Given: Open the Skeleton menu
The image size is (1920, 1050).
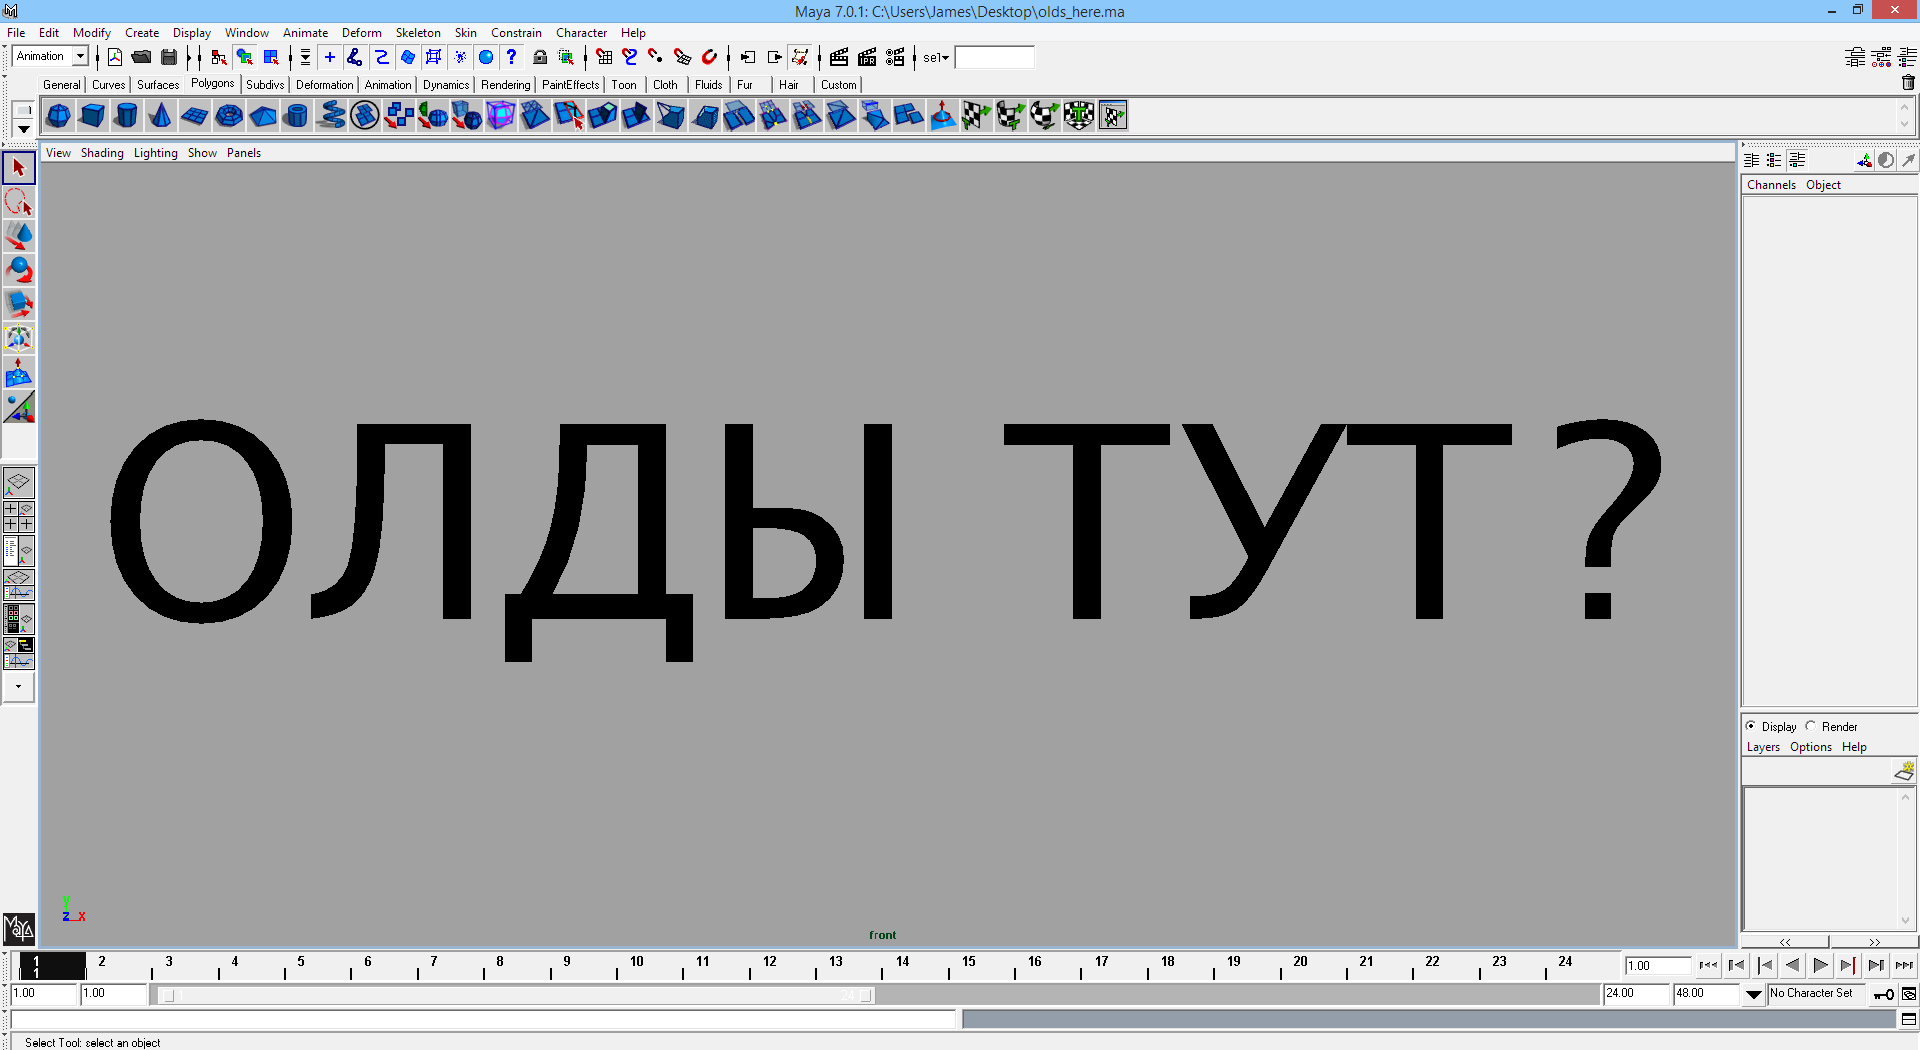Looking at the screenshot, I should click(417, 33).
